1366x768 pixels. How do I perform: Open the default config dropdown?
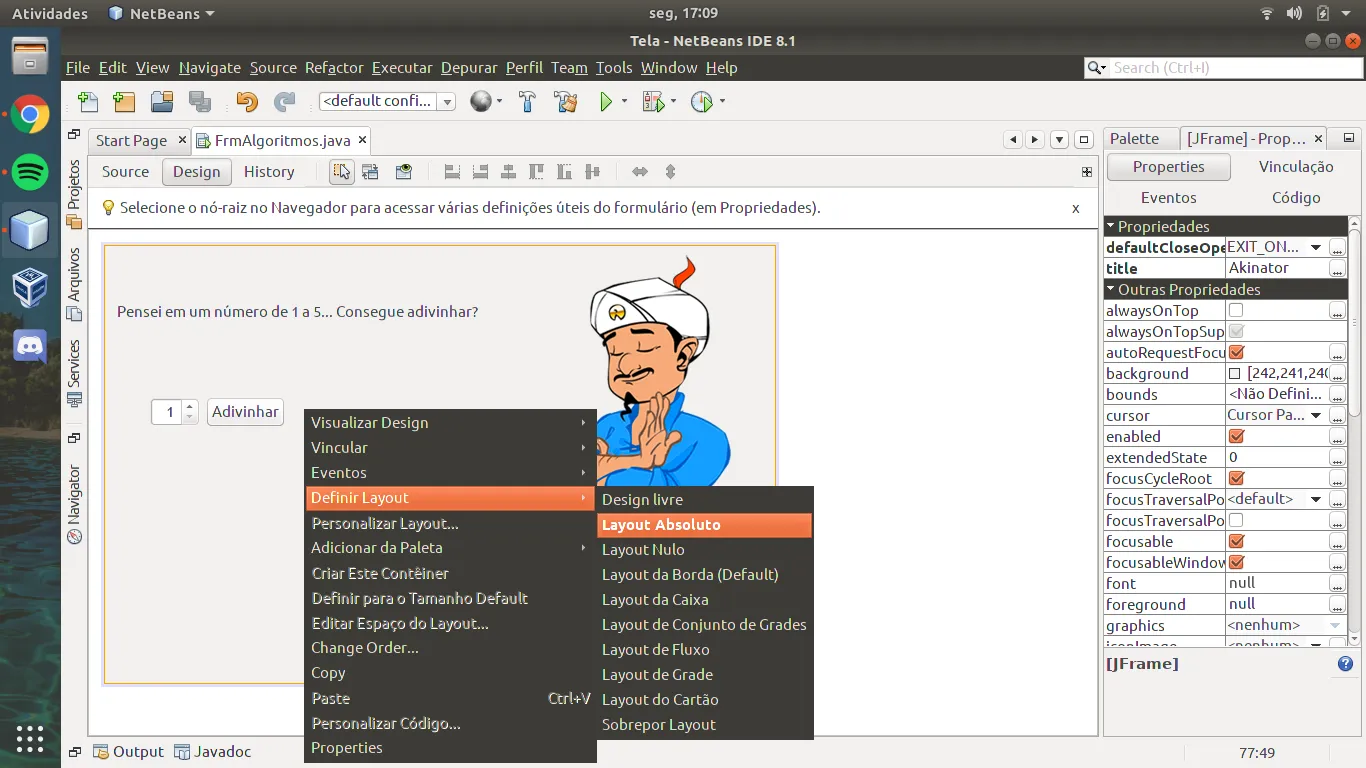(x=447, y=102)
